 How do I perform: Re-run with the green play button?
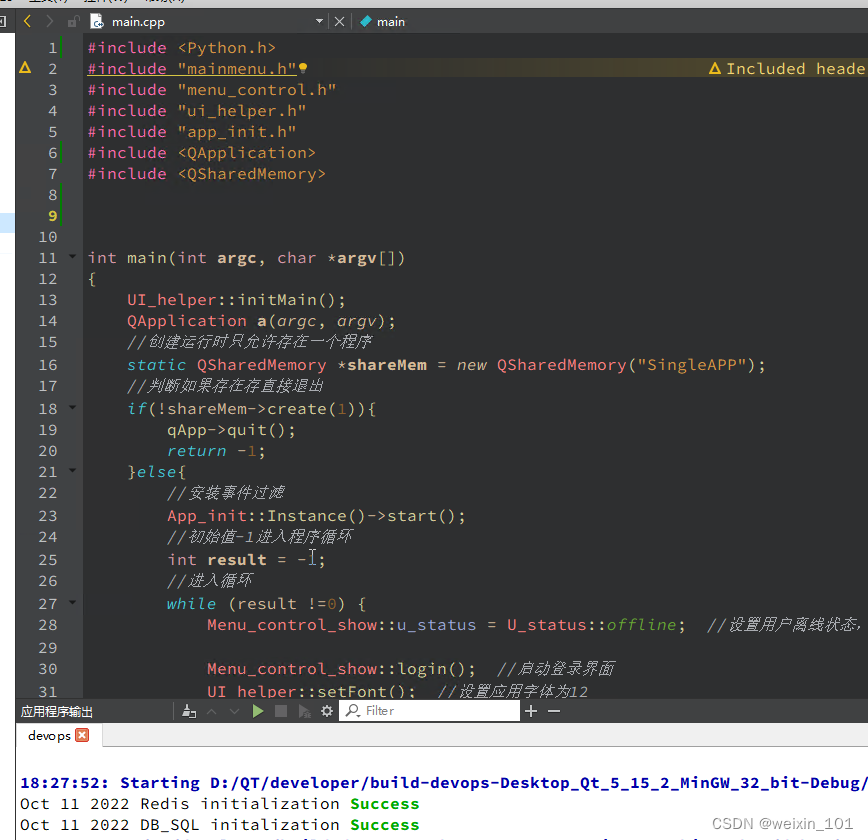[257, 711]
